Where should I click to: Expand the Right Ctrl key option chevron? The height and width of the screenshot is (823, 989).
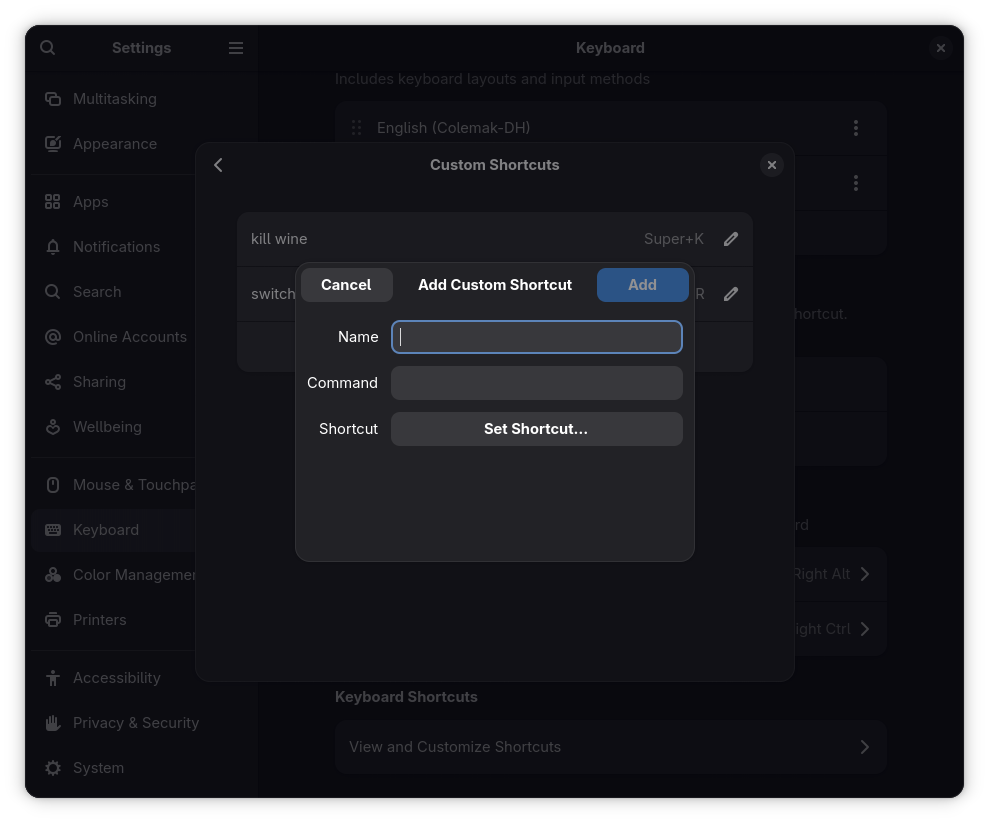click(x=865, y=629)
